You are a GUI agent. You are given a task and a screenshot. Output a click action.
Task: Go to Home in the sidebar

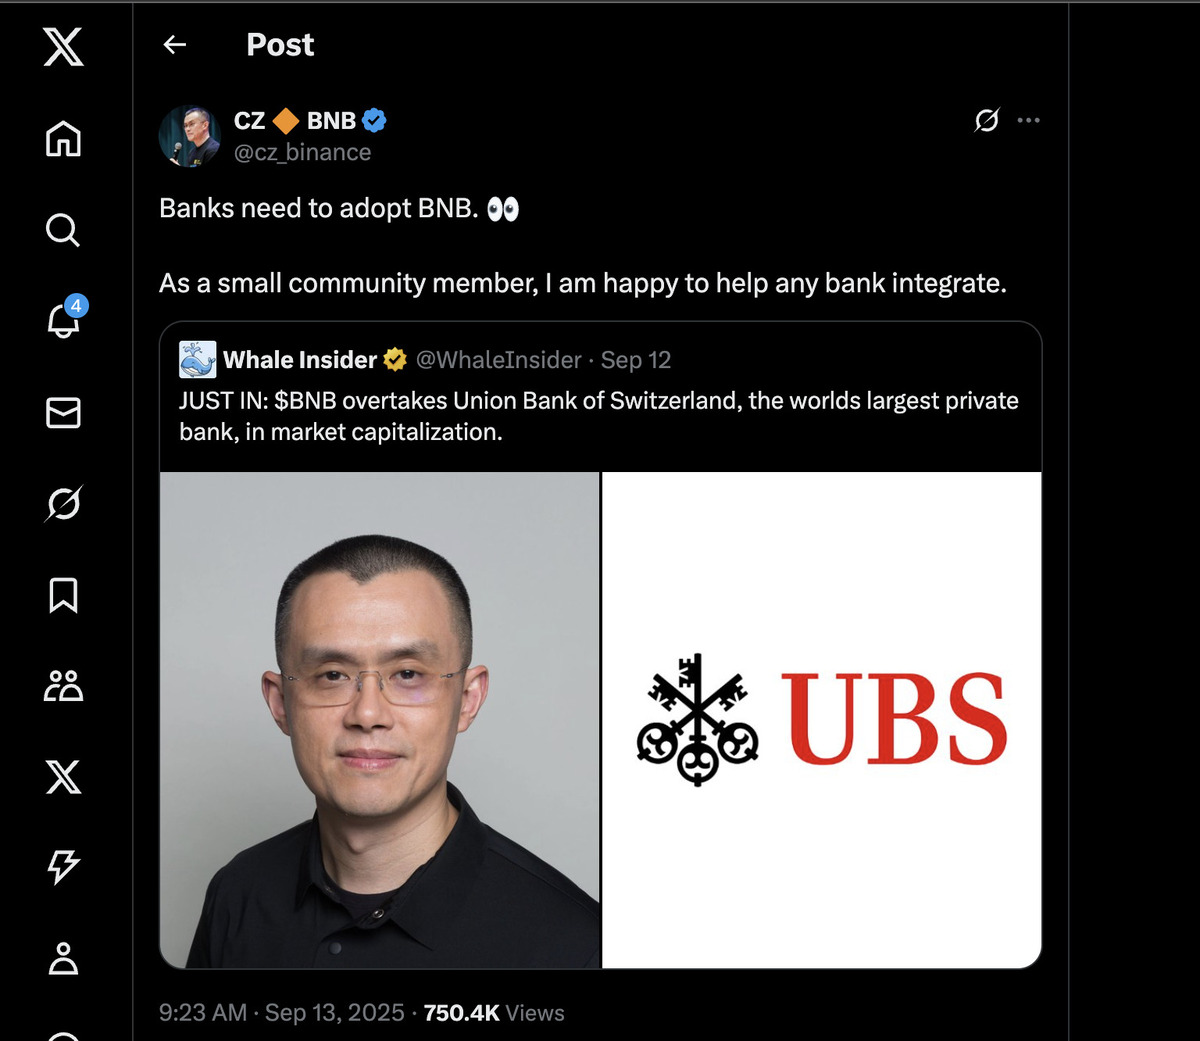(x=63, y=138)
